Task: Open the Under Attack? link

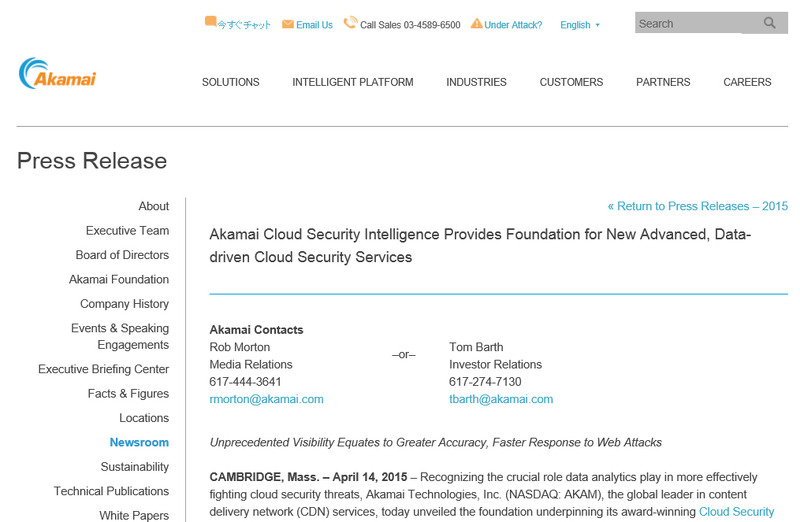Action: click(513, 25)
